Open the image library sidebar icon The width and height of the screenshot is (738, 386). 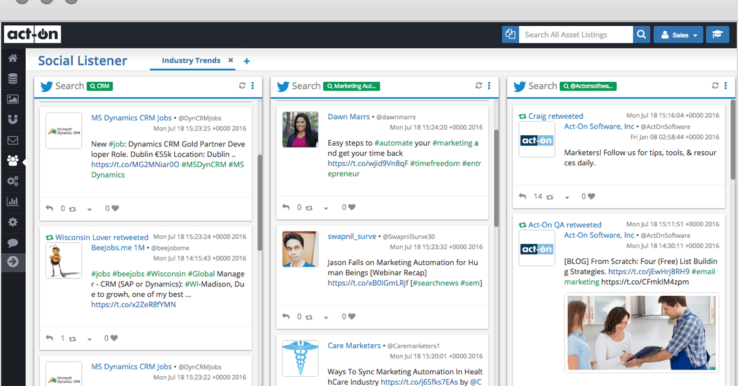tap(13, 99)
